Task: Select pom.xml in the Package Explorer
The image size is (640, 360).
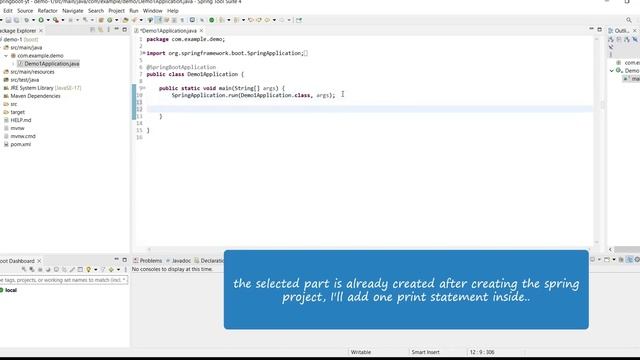Action: (17, 144)
